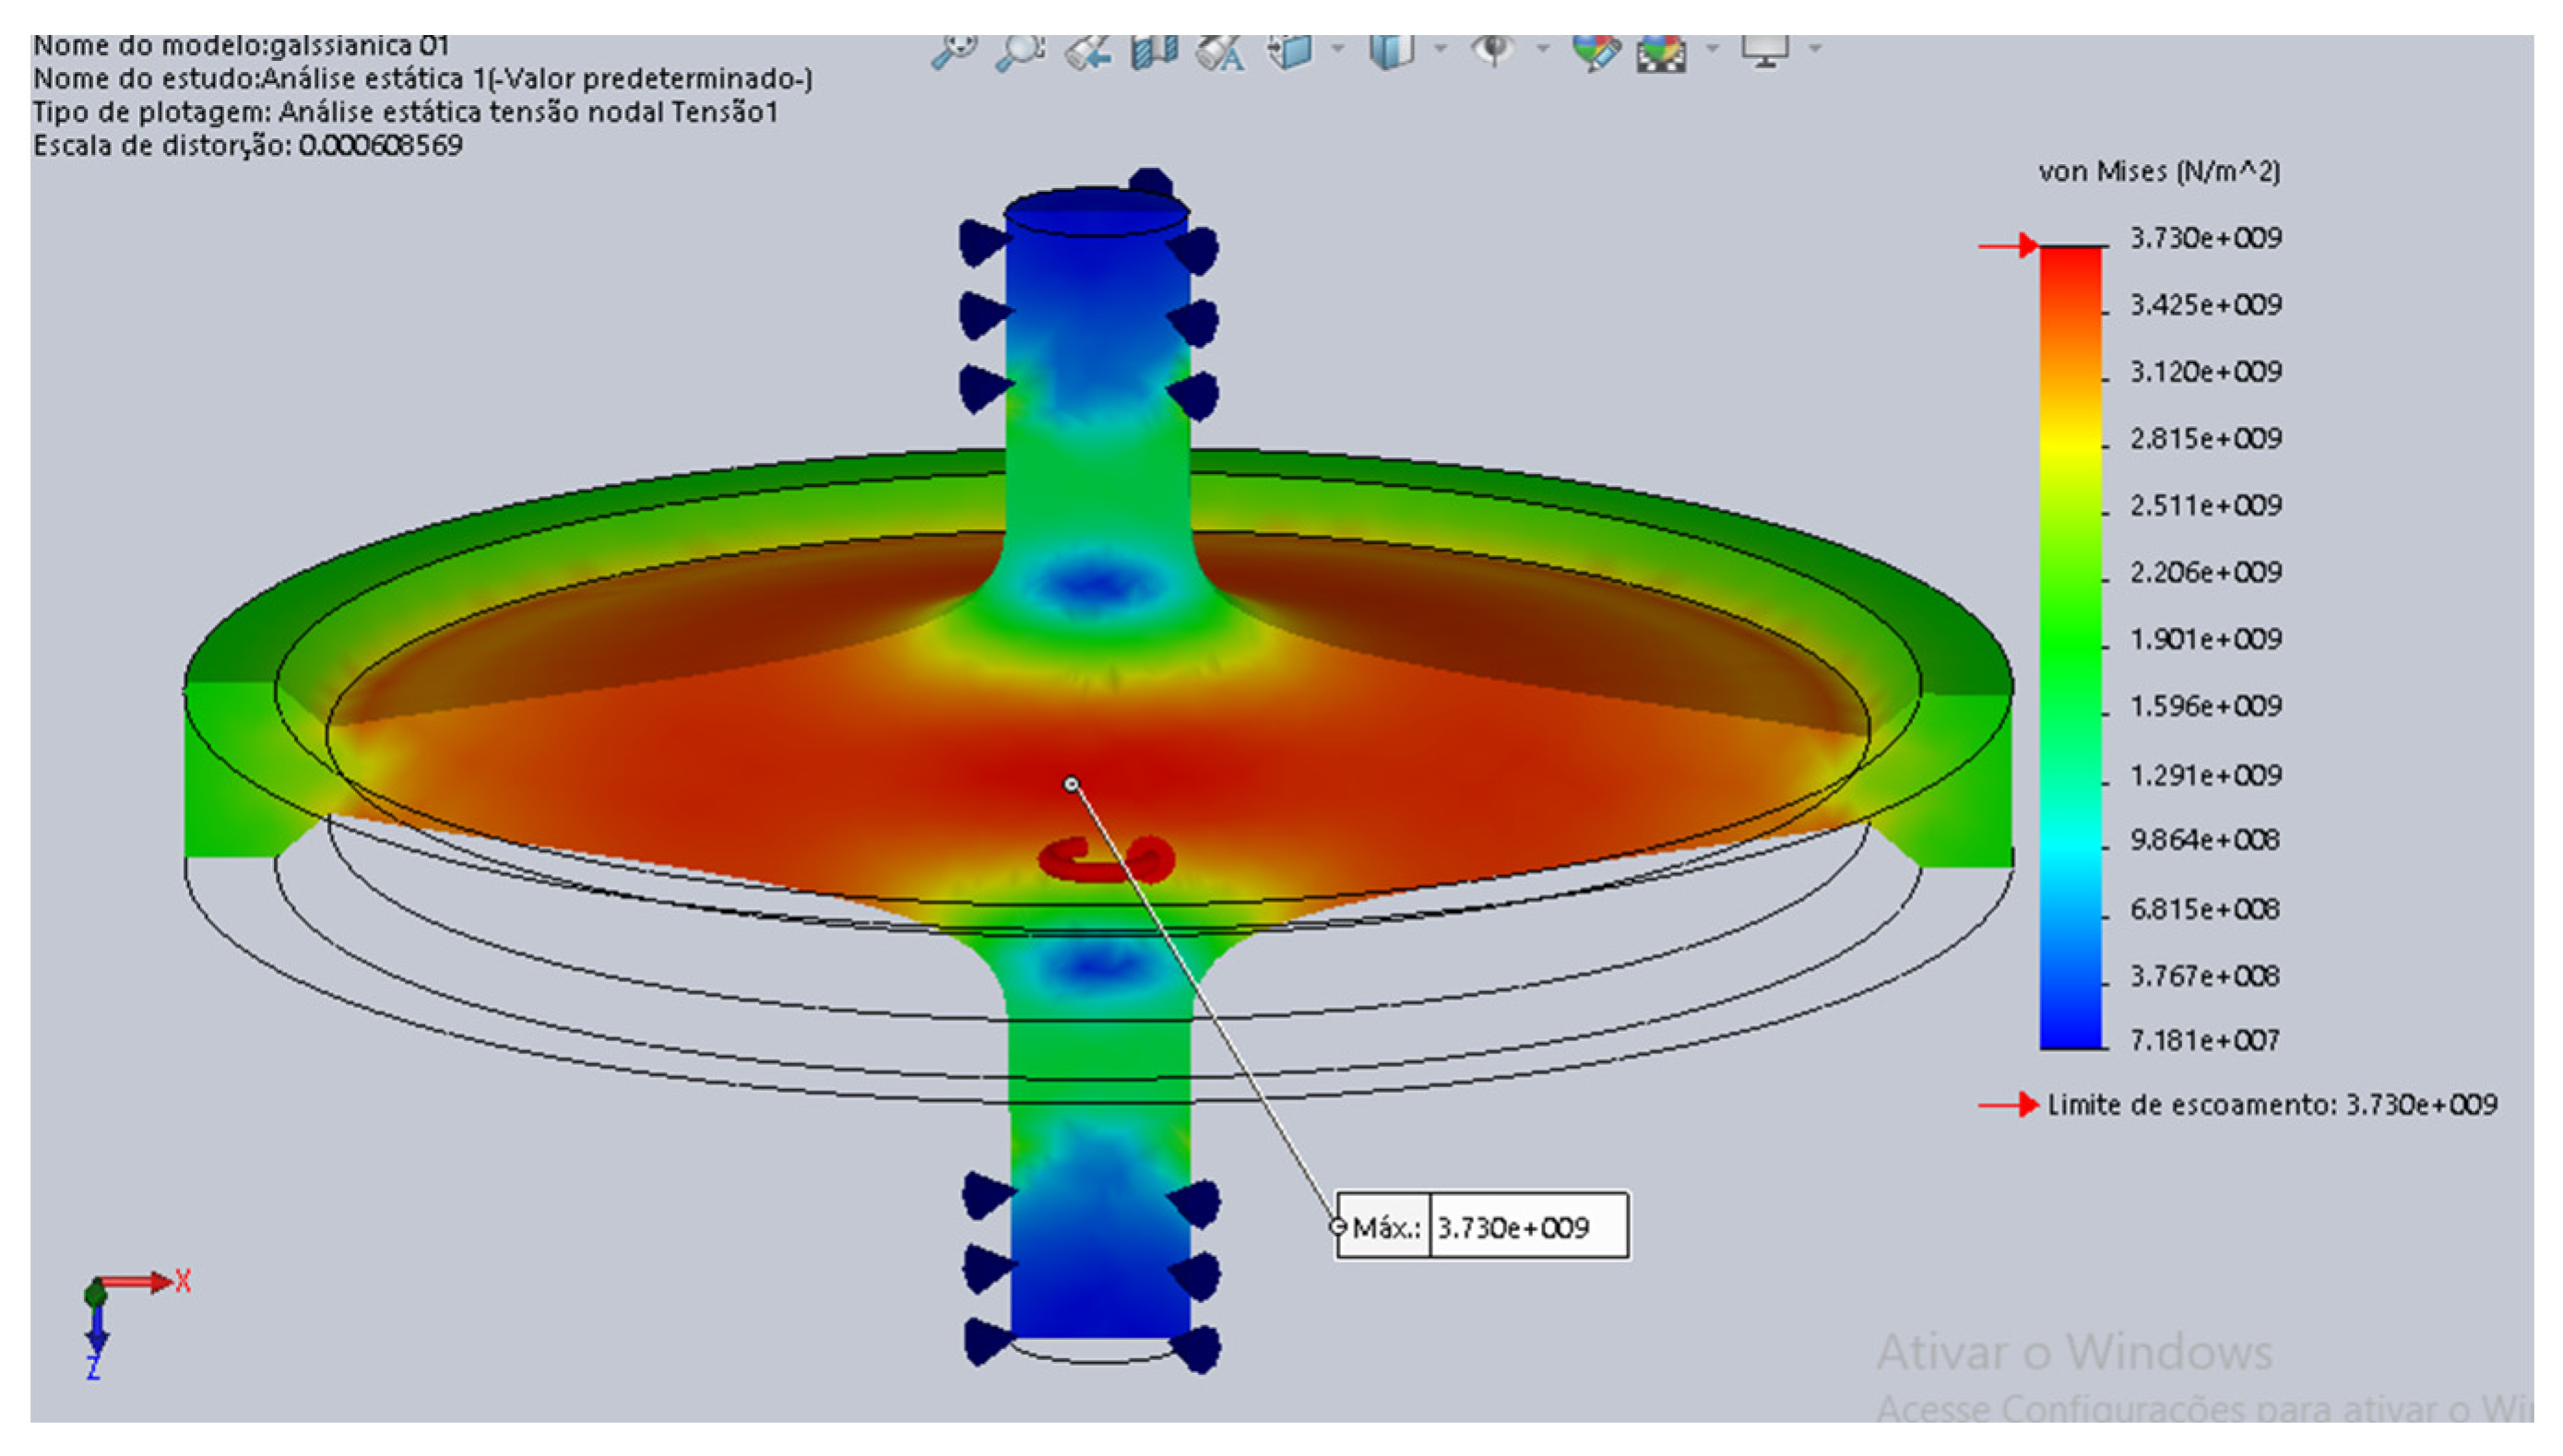The image size is (2563, 1456).
Task: Click the Dynamic Annotation Views icon
Action: point(1221,51)
